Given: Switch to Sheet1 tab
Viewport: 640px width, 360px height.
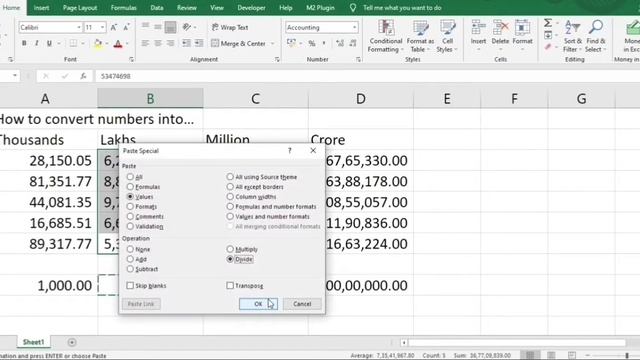Looking at the screenshot, I should (x=33, y=342).
